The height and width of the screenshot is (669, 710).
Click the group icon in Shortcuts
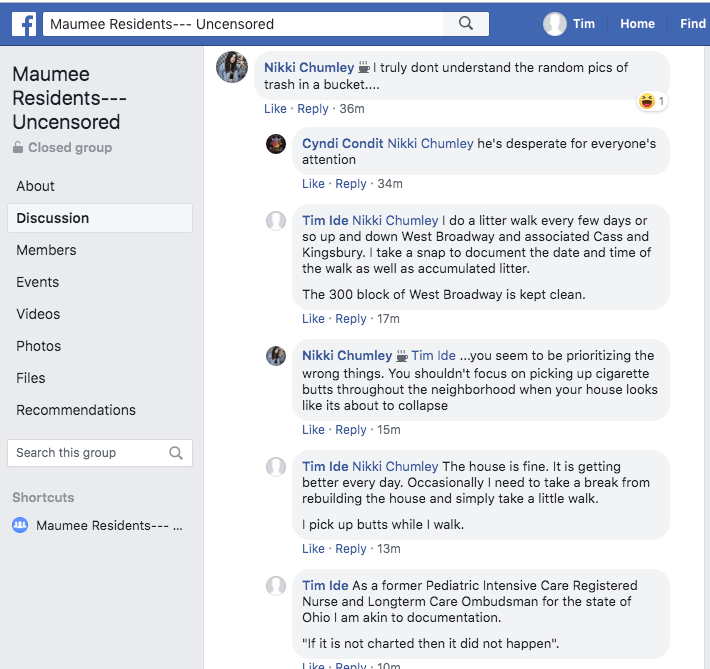pos(20,525)
